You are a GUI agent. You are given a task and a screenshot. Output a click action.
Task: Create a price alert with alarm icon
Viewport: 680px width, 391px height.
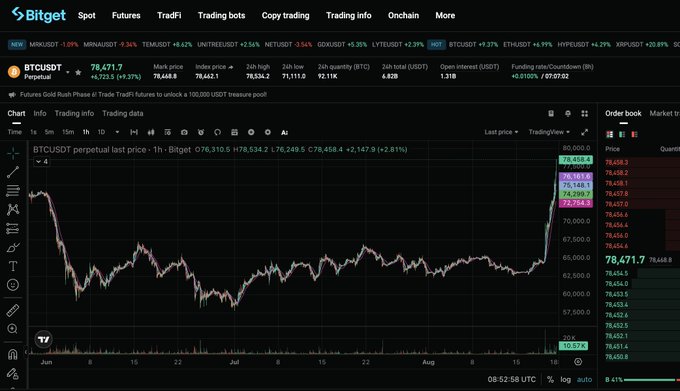point(201,132)
